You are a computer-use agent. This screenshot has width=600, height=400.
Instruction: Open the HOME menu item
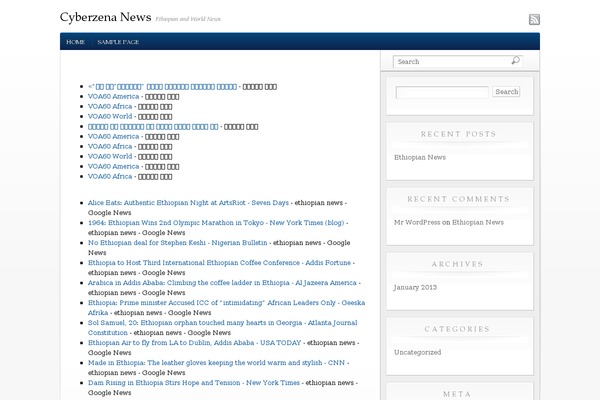(x=75, y=42)
